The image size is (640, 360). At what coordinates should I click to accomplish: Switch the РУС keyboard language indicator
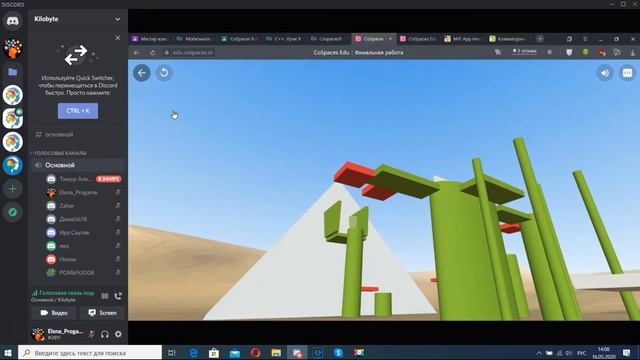pos(582,353)
